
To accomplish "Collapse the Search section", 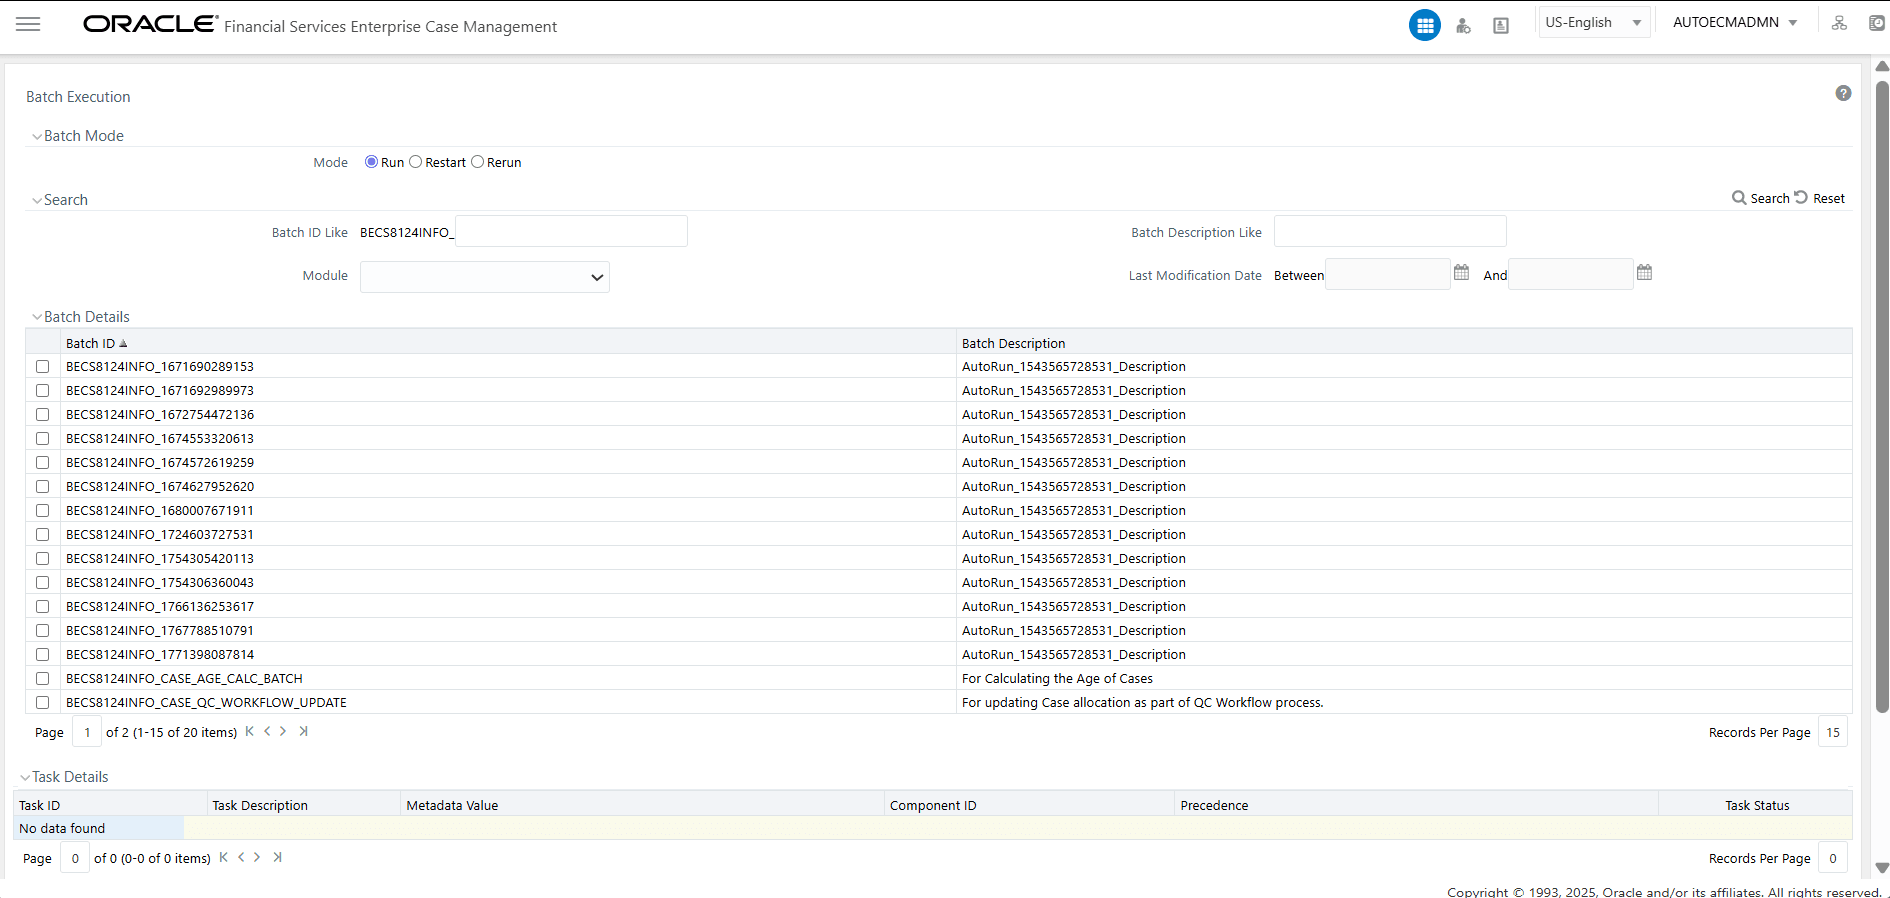I will 37,201.
